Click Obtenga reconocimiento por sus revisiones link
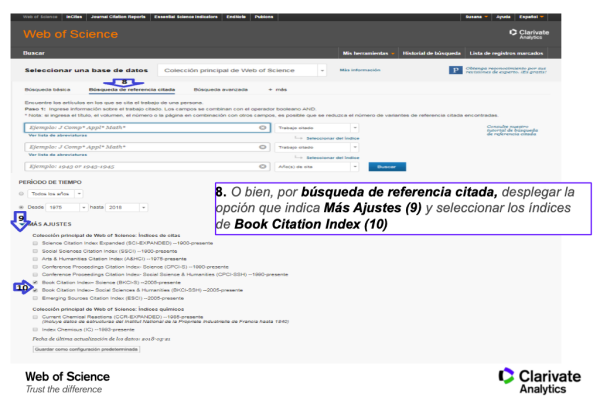 click(x=506, y=70)
